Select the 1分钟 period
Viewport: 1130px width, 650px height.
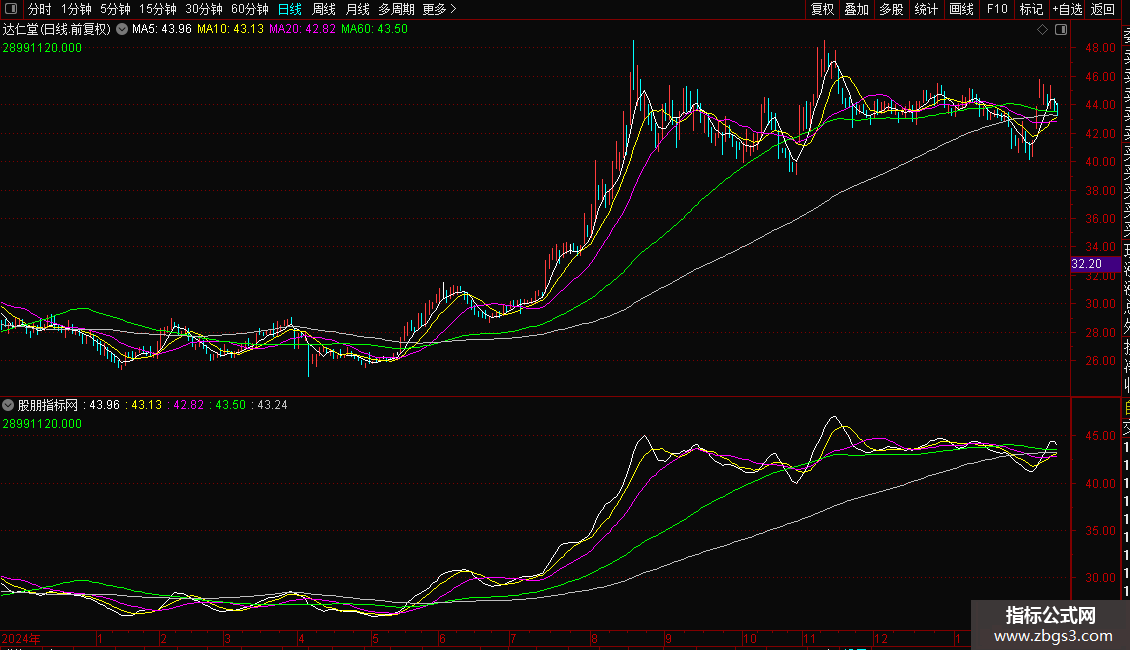click(76, 9)
